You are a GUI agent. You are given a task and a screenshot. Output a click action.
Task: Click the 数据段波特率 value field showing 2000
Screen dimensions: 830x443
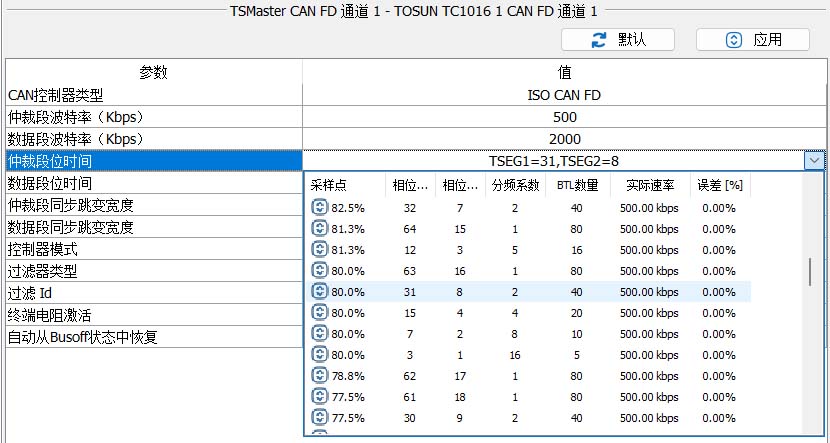coord(564,139)
